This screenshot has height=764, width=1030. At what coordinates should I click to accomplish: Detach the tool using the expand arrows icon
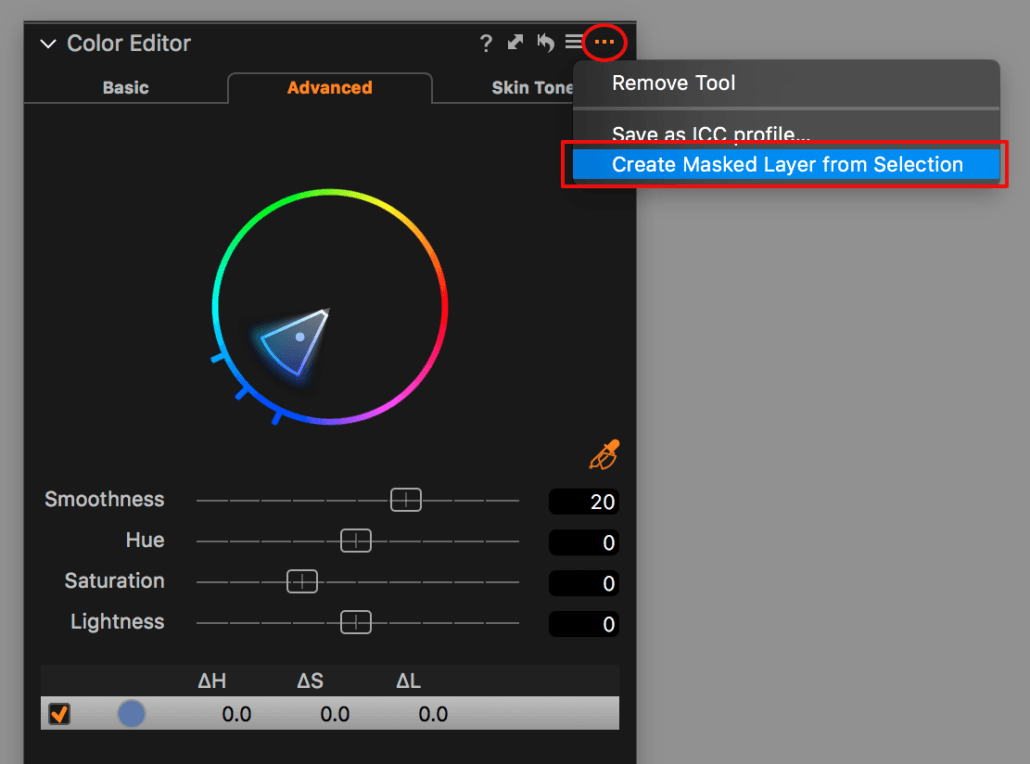[x=515, y=42]
